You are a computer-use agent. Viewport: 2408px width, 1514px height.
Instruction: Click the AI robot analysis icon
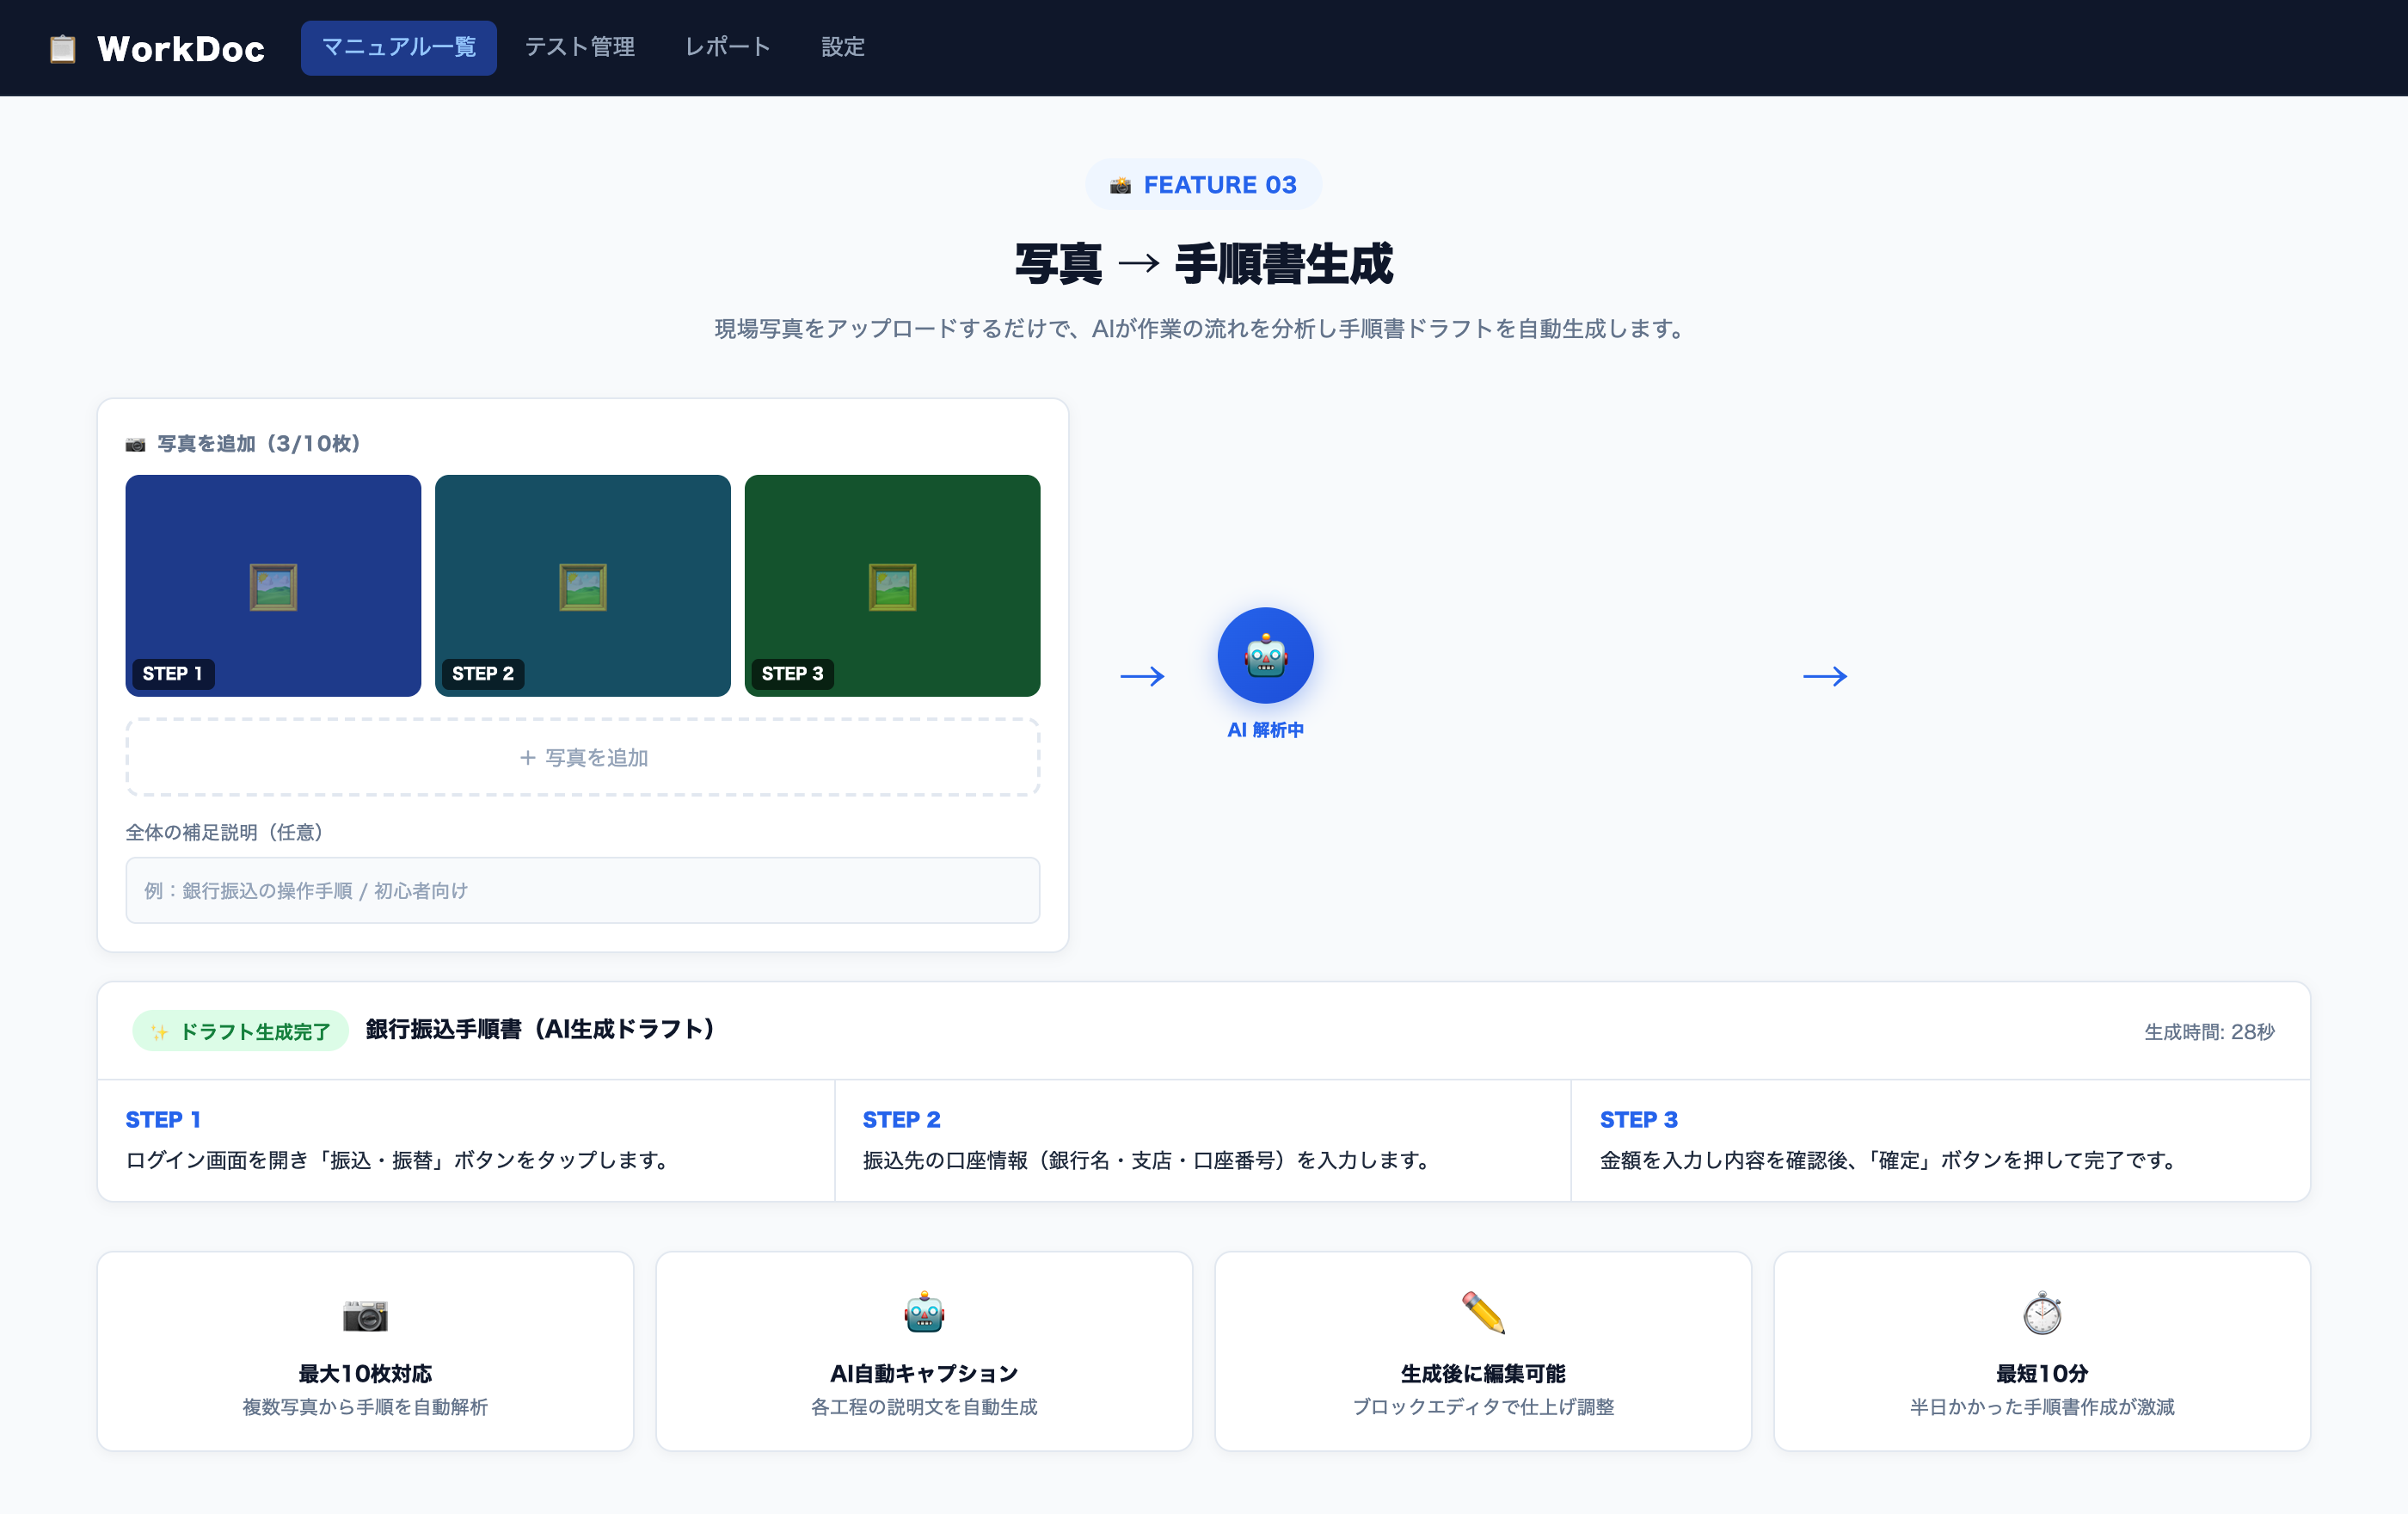coord(1266,655)
